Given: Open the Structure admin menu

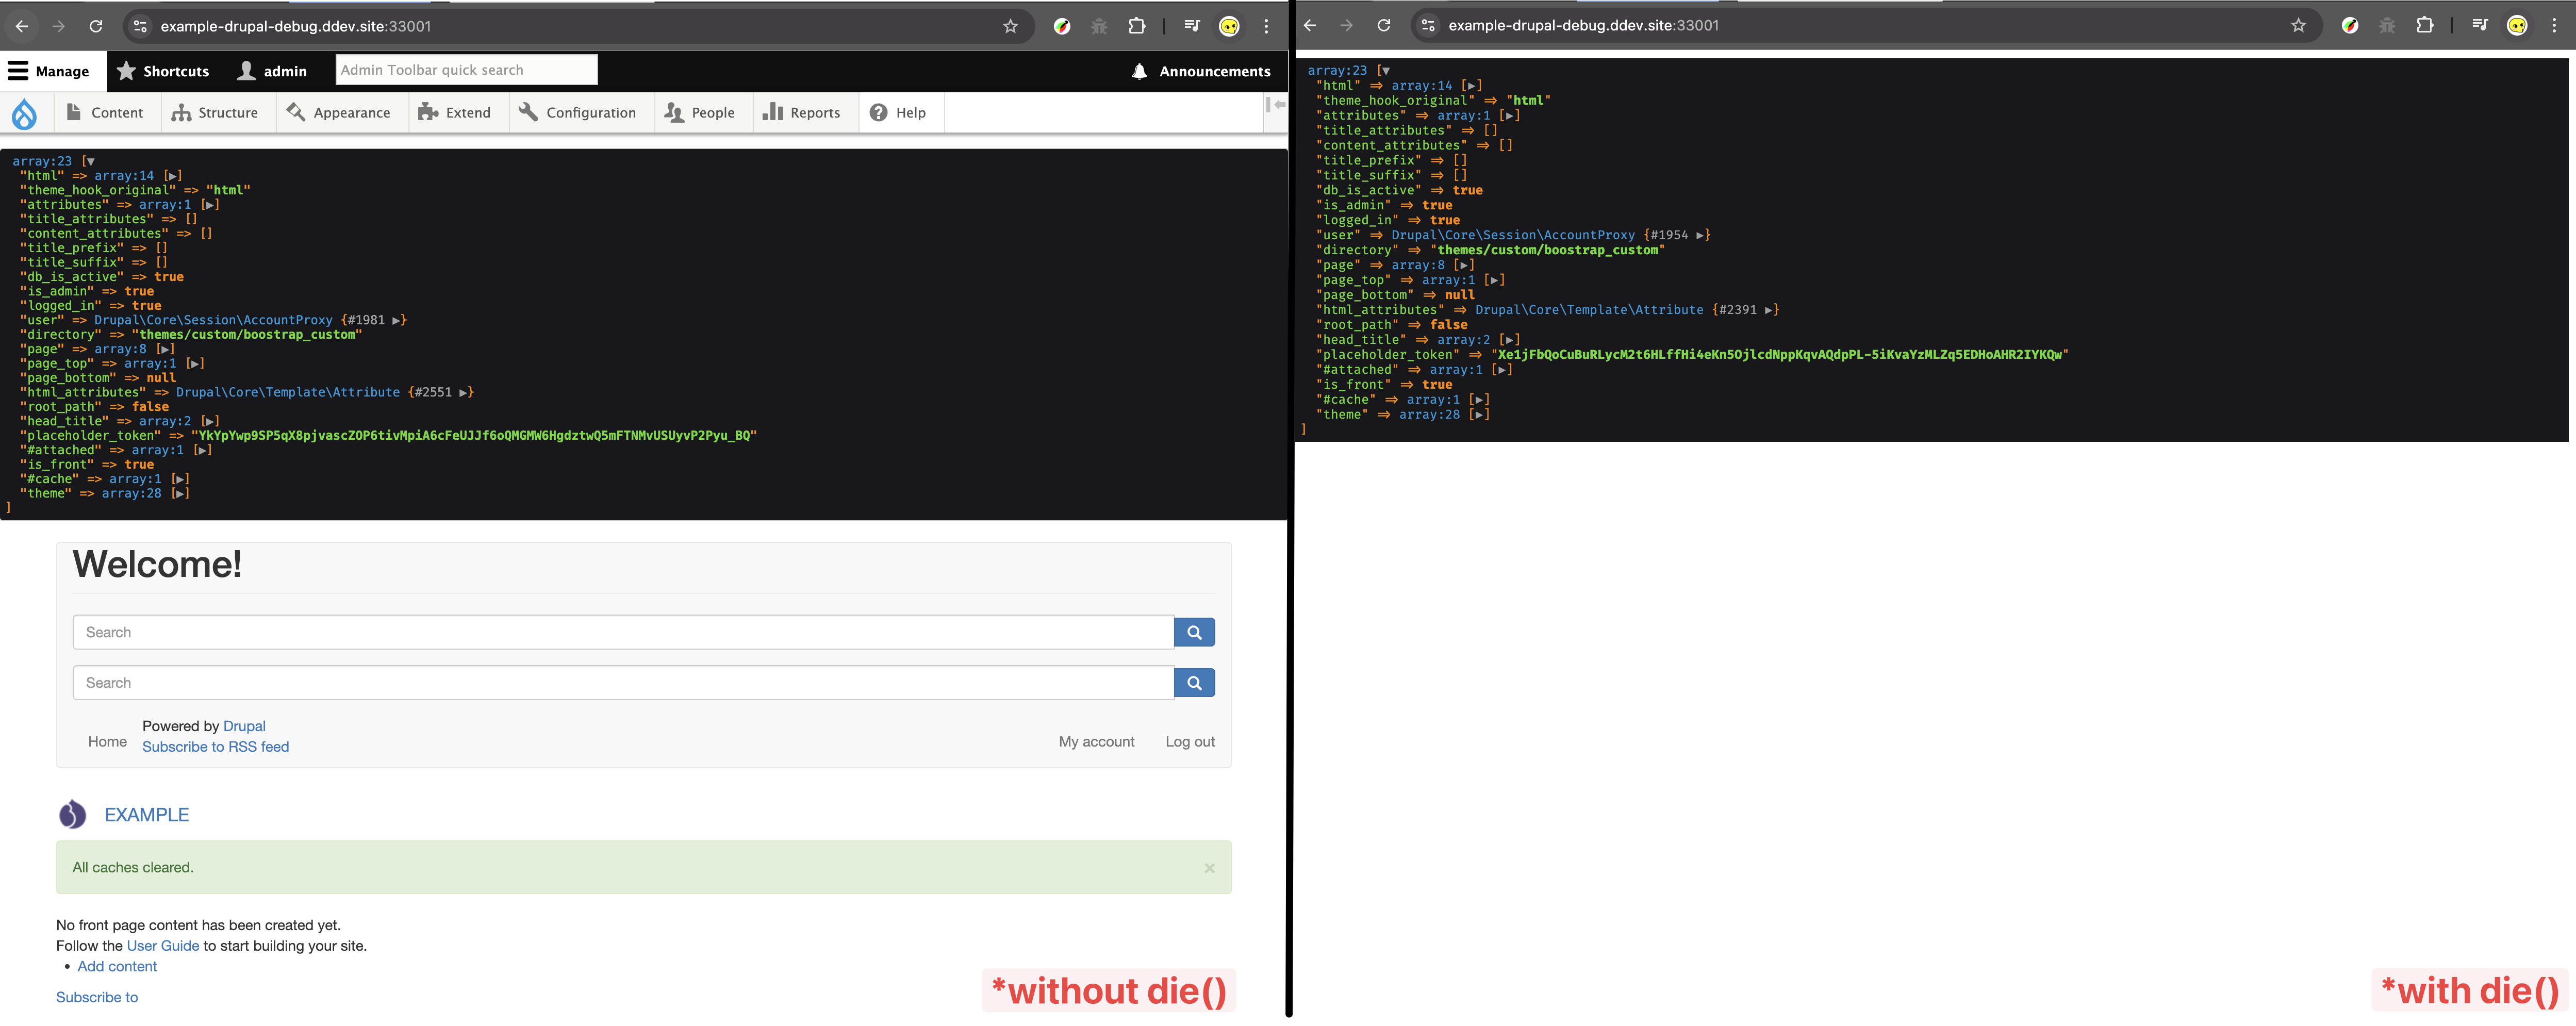Looking at the screenshot, I should coord(215,113).
